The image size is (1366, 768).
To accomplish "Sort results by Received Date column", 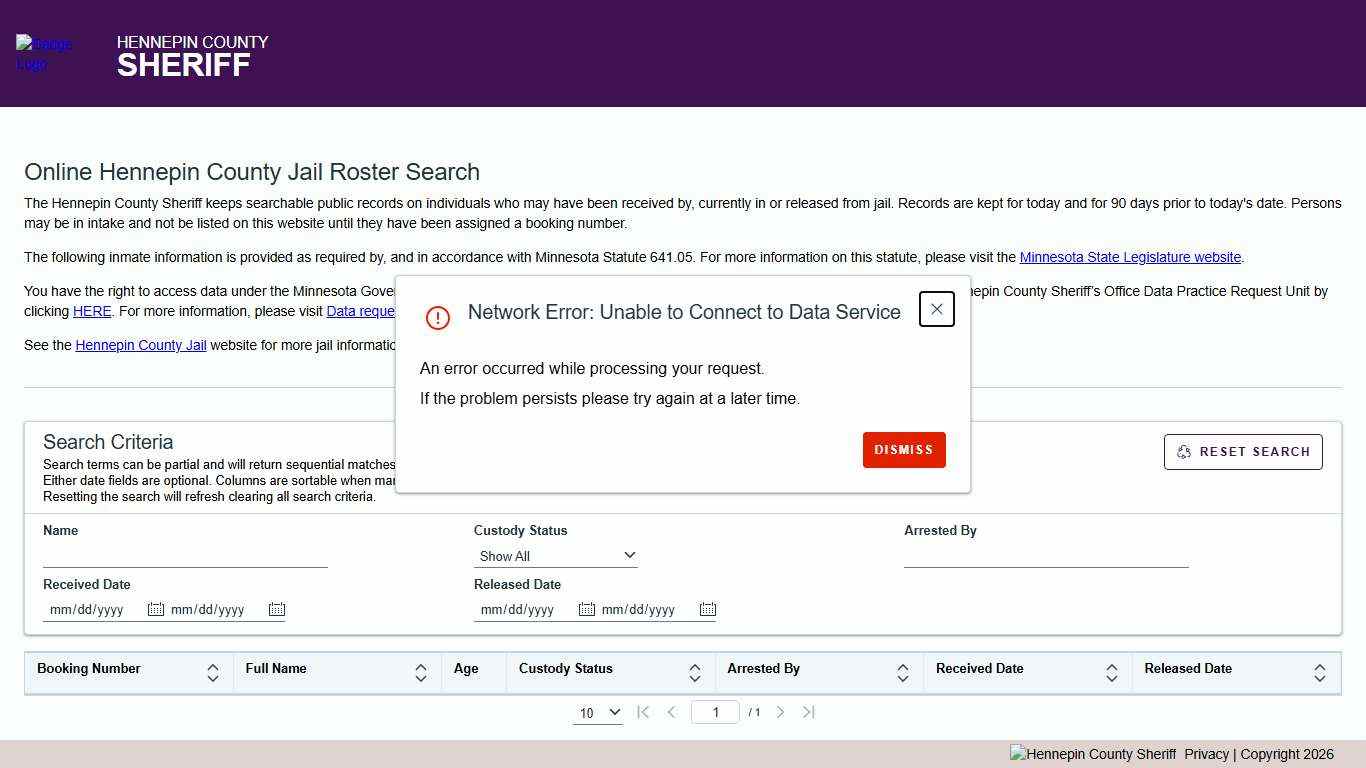I will 1111,673.
